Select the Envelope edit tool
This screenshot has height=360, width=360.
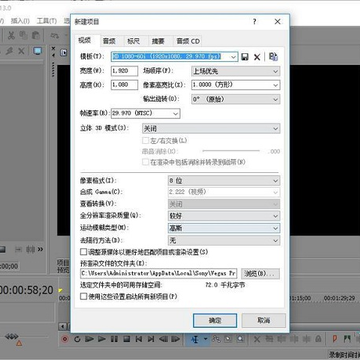click(x=216, y=339)
